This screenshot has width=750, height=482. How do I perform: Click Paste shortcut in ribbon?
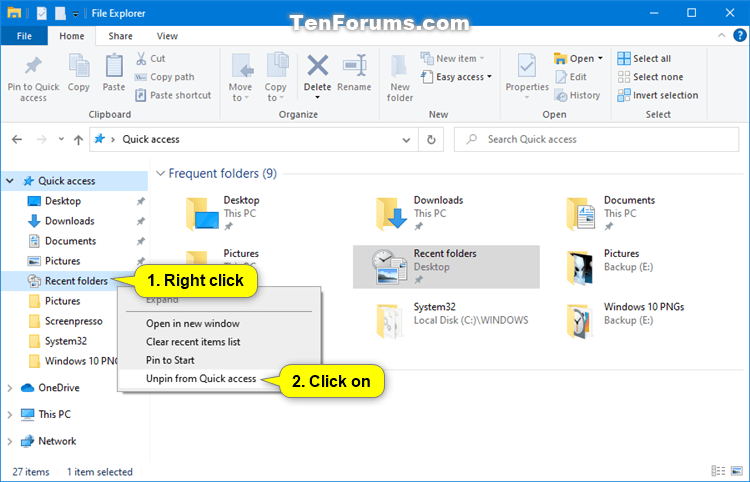click(173, 95)
